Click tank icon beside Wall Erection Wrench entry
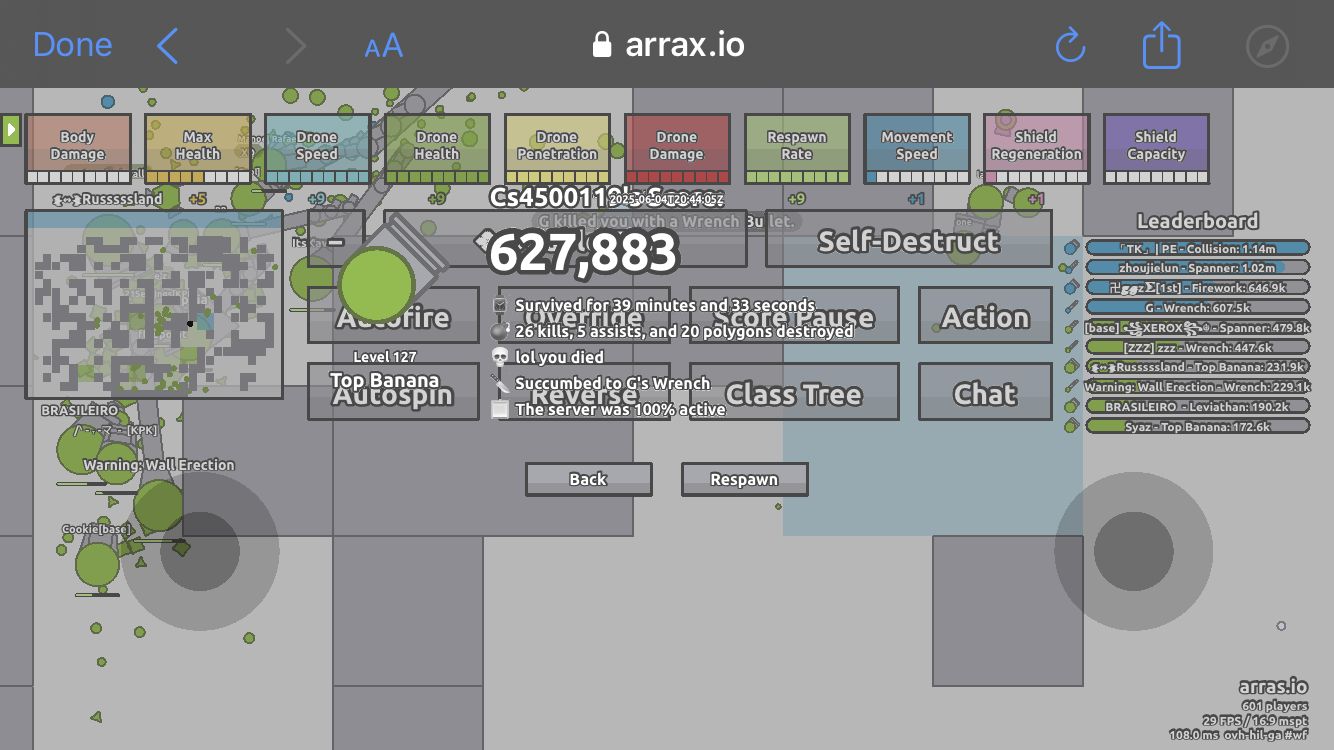 click(1071, 386)
